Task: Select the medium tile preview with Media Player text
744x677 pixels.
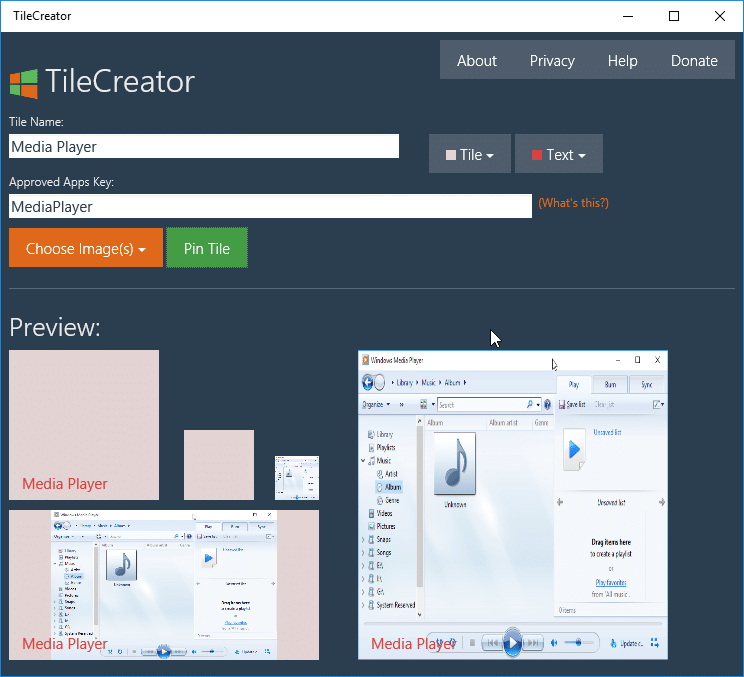Action: tap(84, 425)
